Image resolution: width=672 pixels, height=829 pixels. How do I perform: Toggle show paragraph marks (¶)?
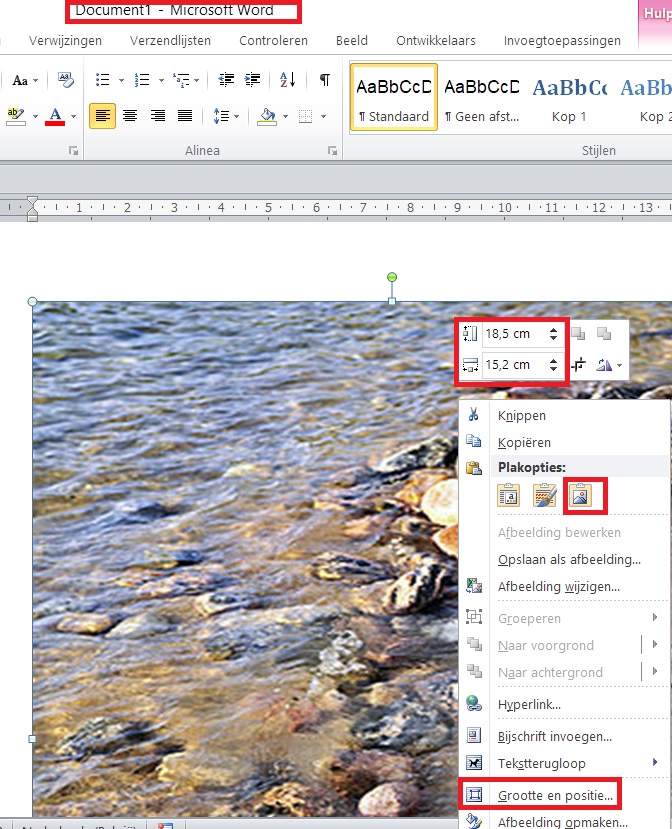pyautogui.click(x=324, y=80)
